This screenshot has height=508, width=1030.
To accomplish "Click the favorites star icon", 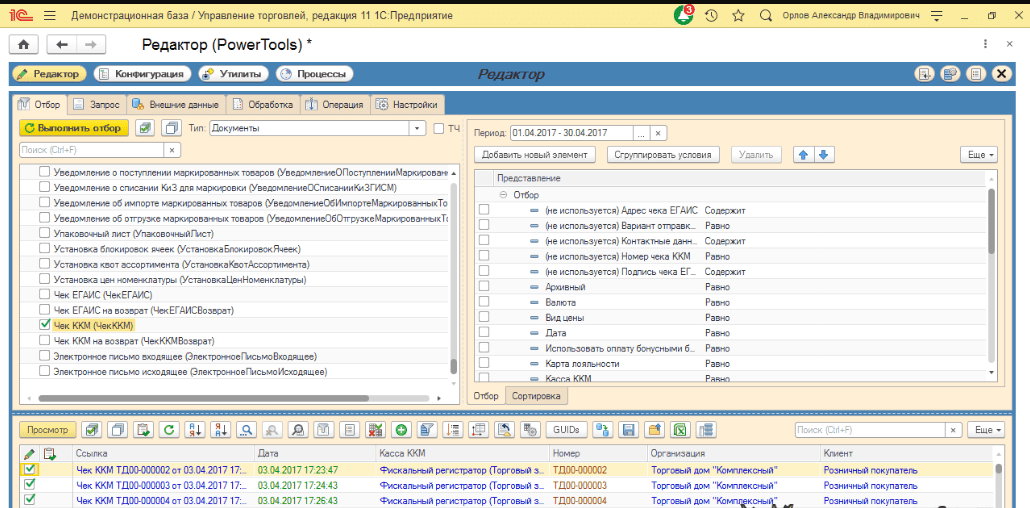I will [738, 16].
